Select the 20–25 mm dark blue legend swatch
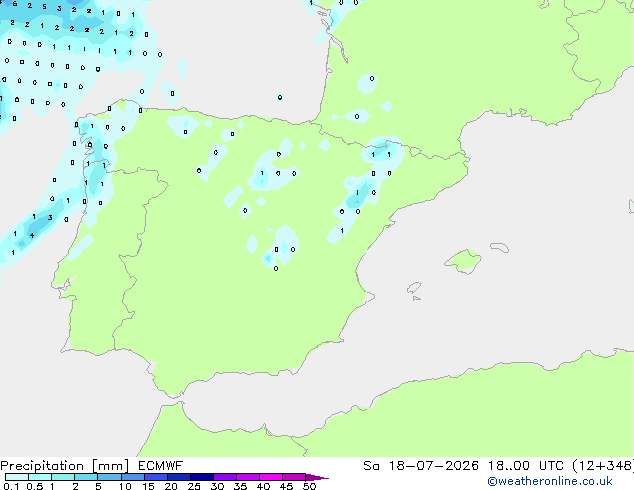 point(178,477)
